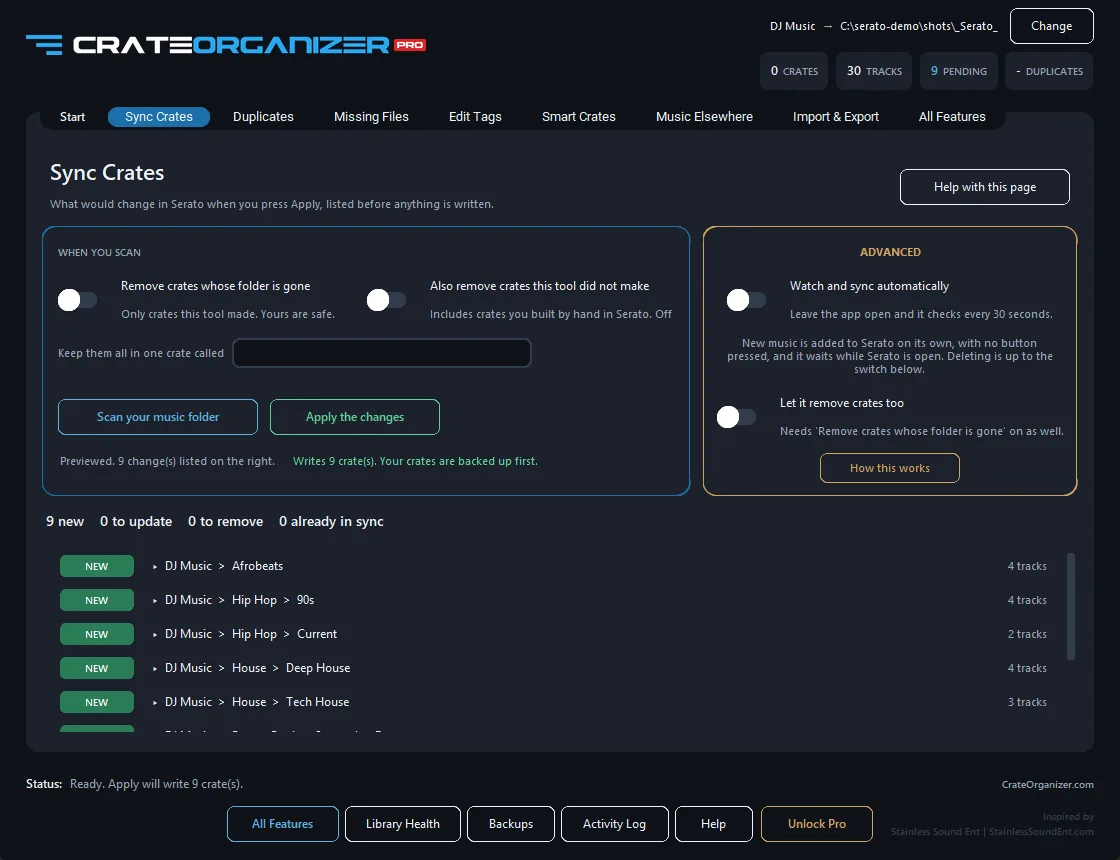Click Scan your music folder button

point(158,417)
